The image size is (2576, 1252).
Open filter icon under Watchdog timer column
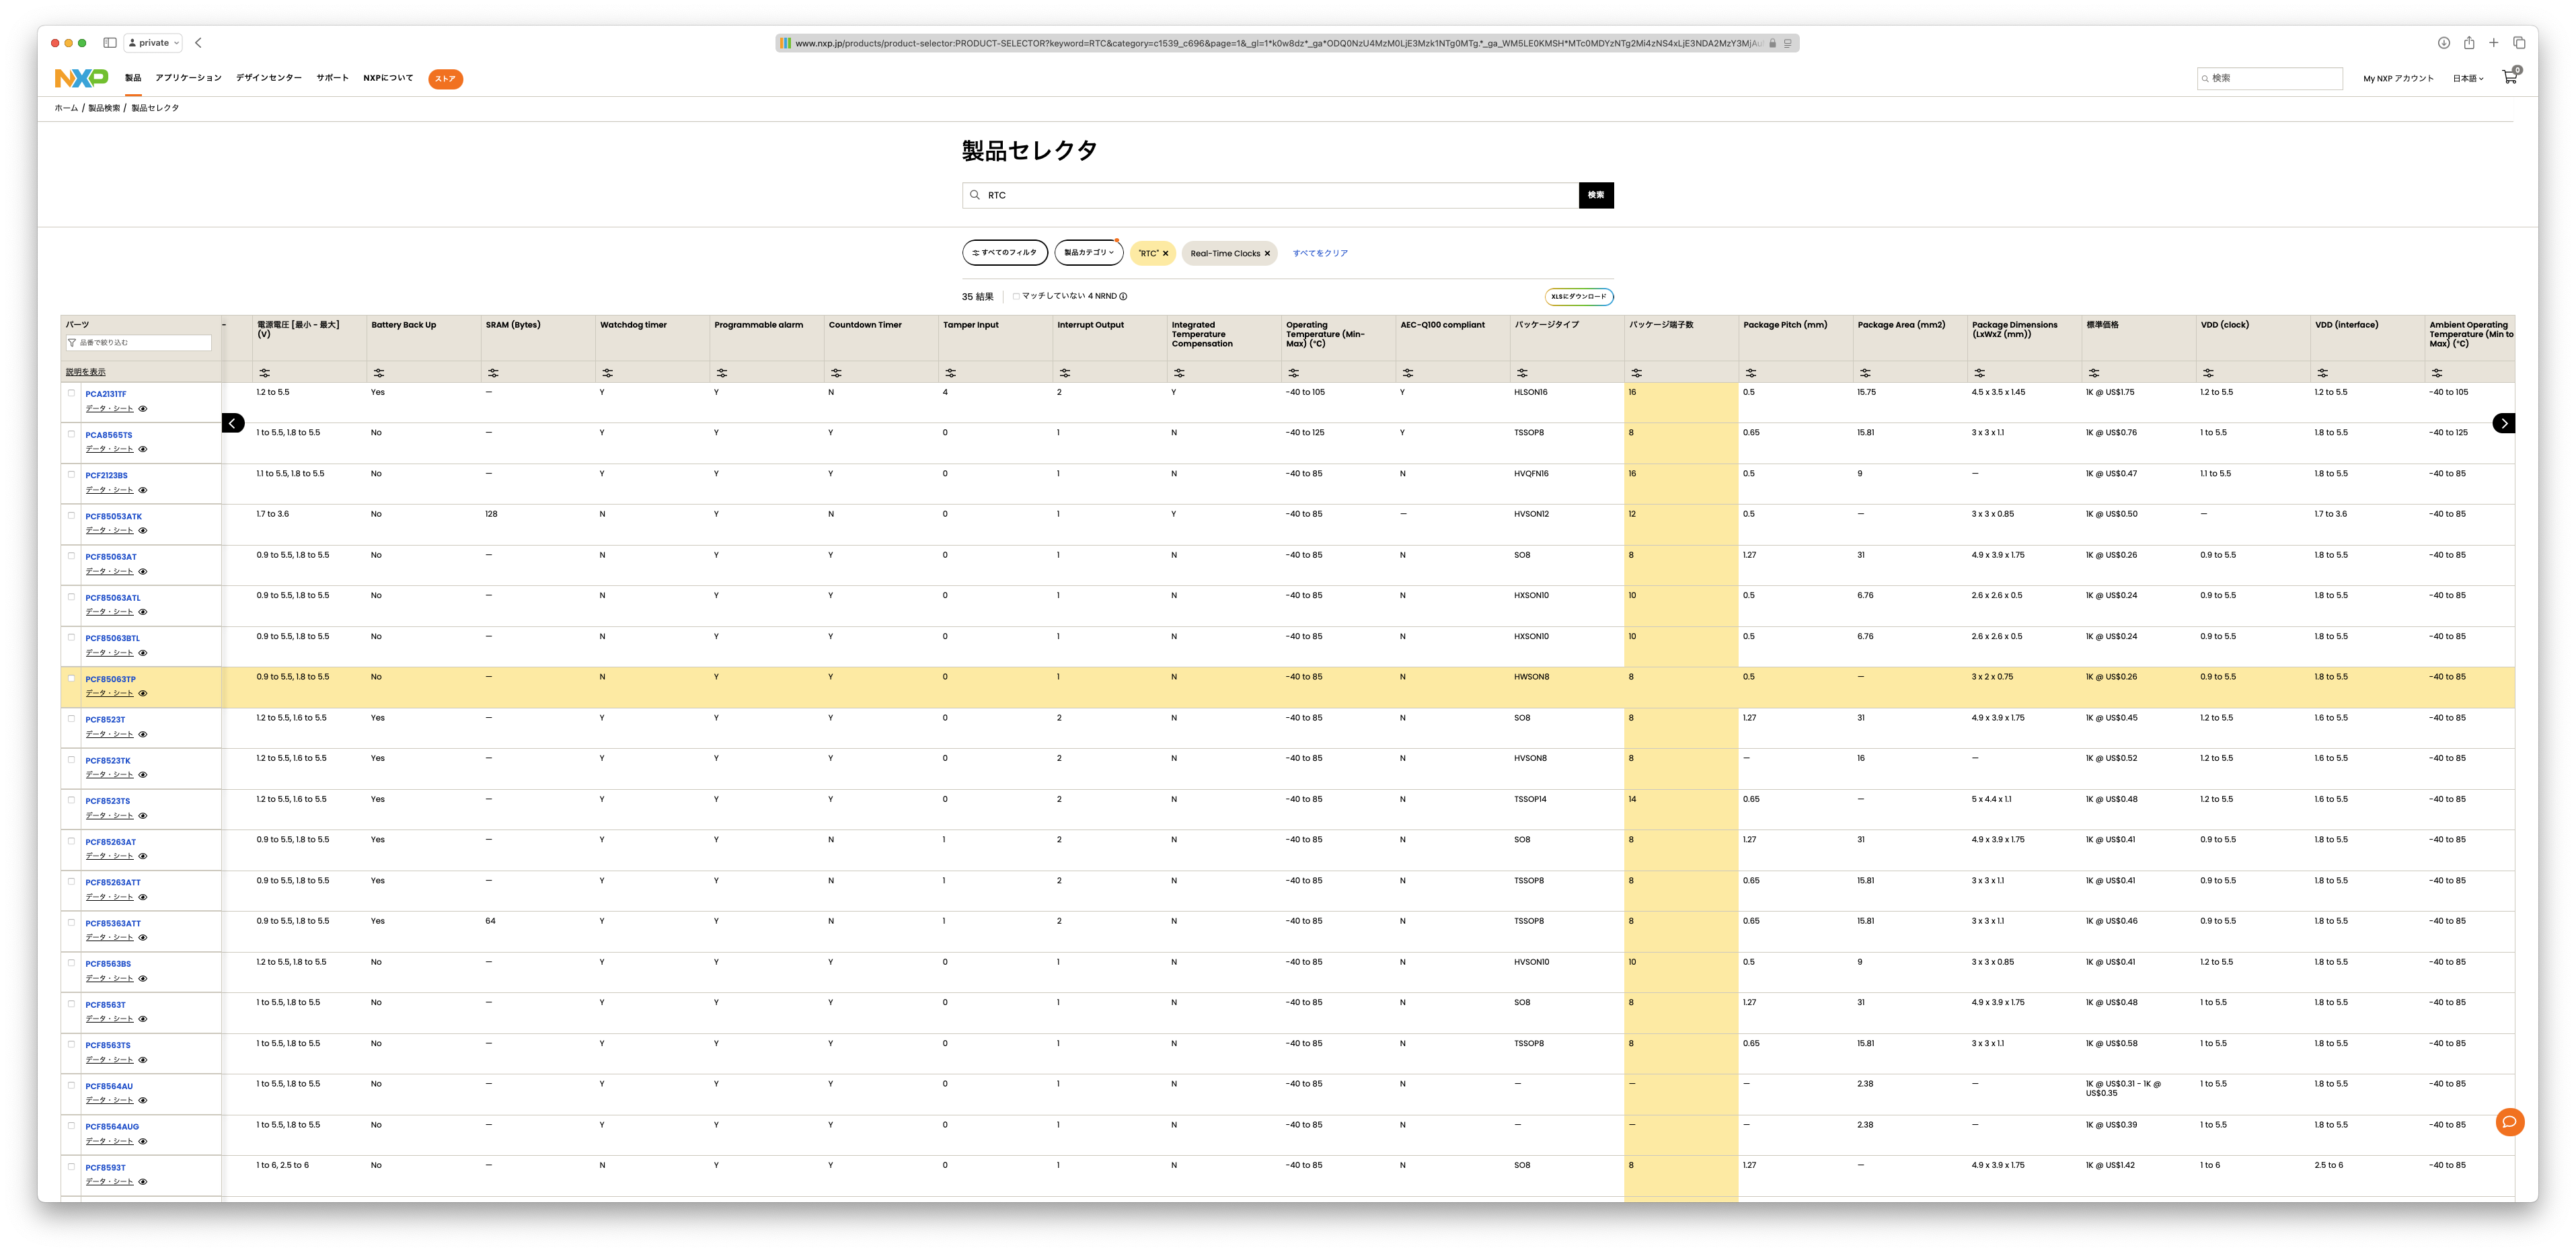click(x=607, y=373)
